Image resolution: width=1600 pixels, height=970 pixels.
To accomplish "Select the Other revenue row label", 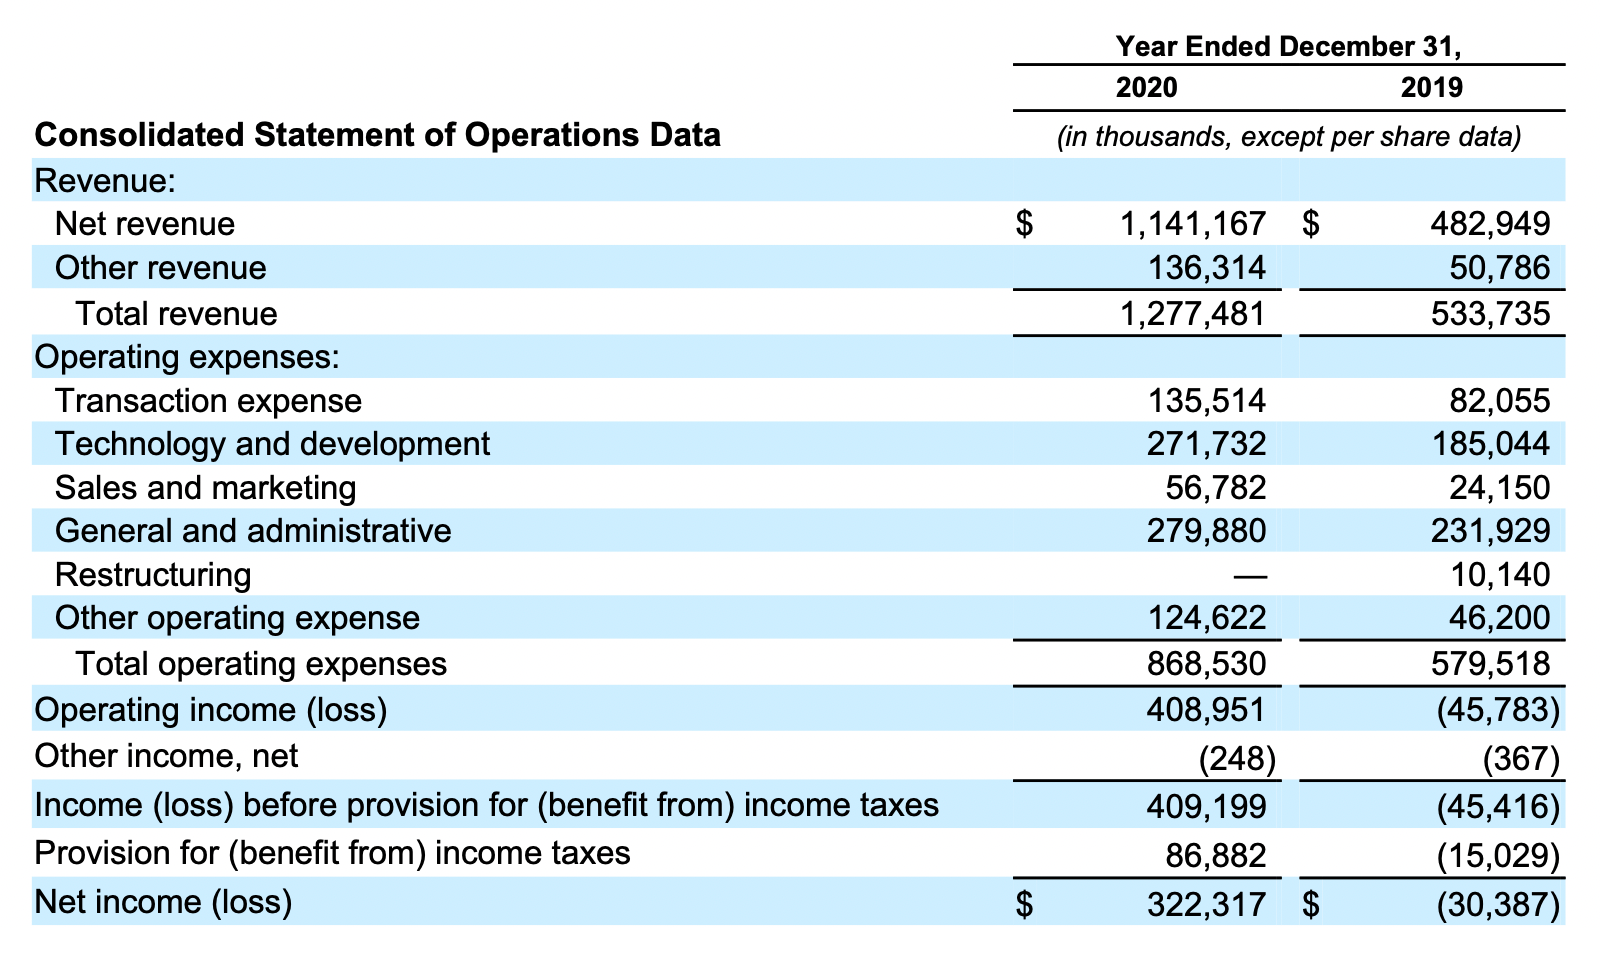I will [161, 267].
